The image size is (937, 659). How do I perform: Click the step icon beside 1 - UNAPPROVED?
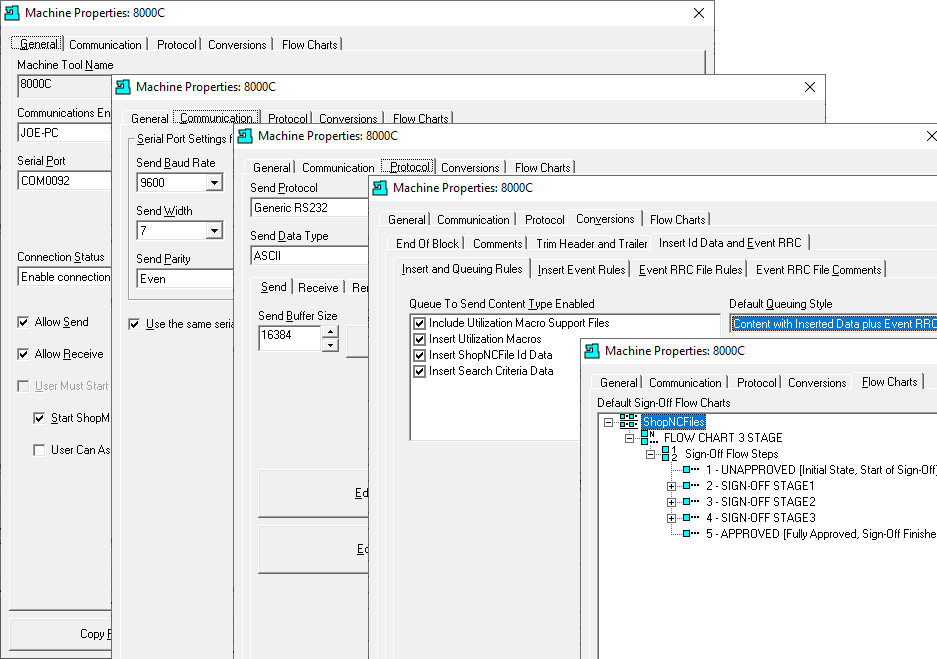point(691,470)
